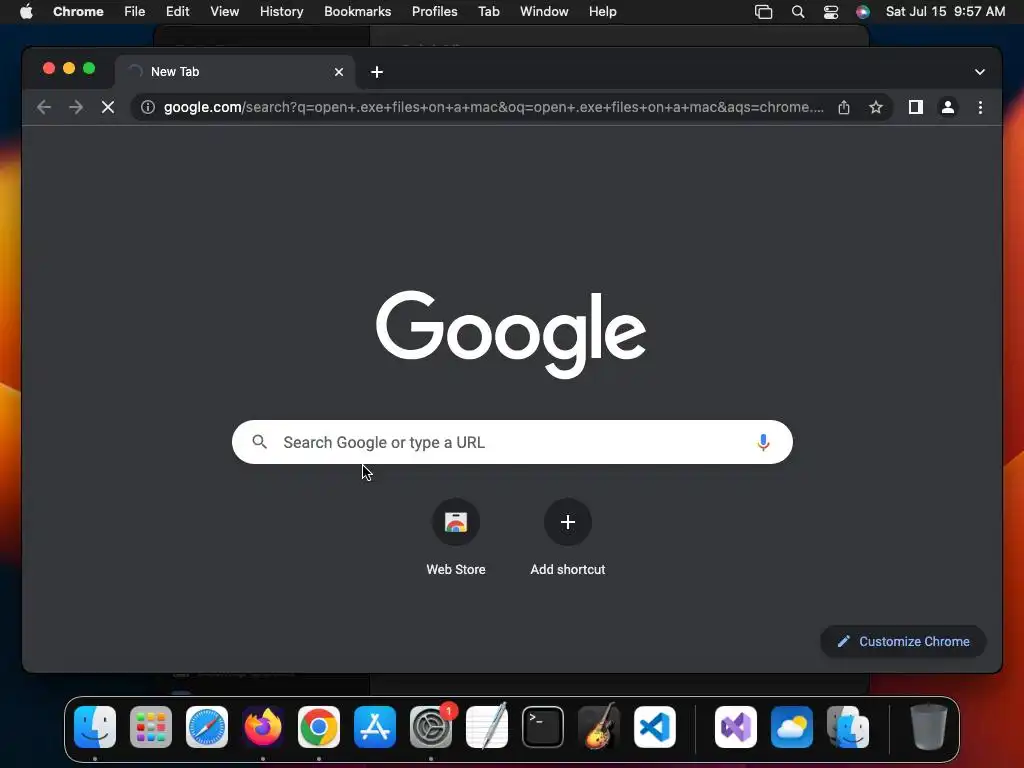1024x768 pixels.
Task: Open Control Center in the menu bar
Action: click(x=831, y=12)
